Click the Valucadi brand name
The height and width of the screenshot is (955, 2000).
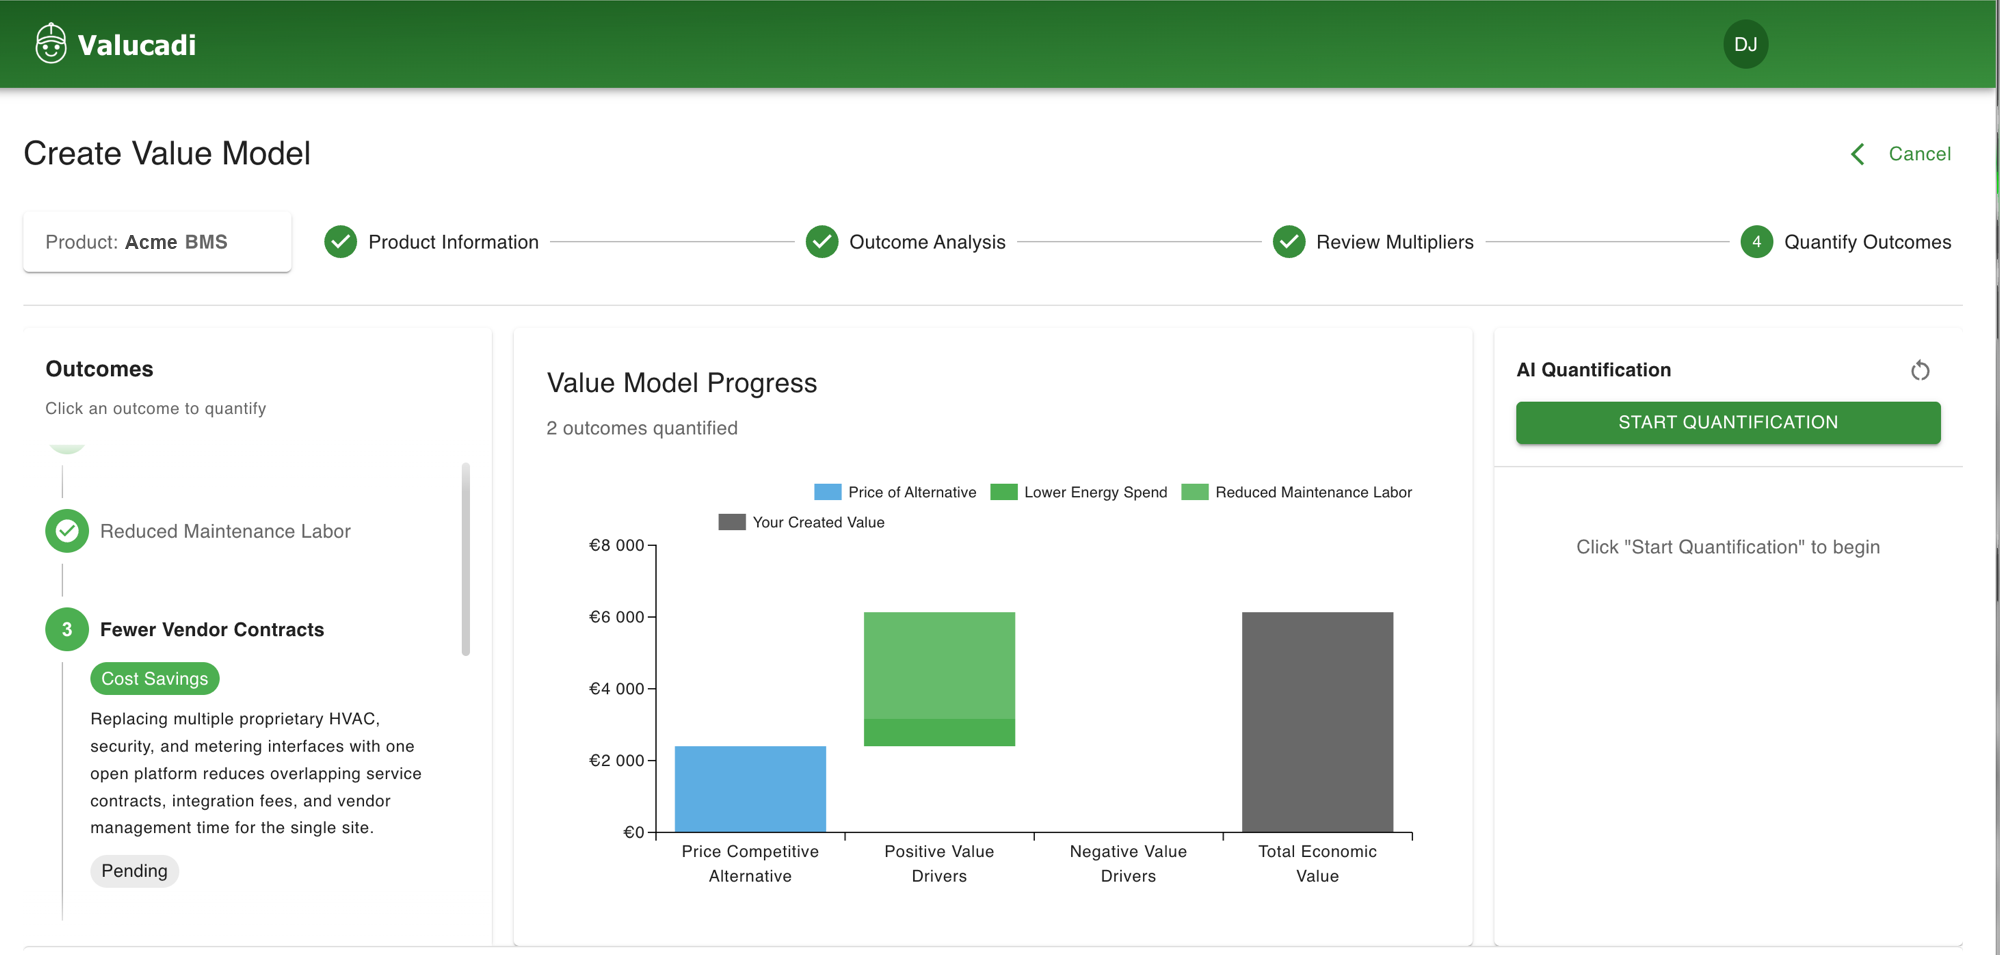137,45
